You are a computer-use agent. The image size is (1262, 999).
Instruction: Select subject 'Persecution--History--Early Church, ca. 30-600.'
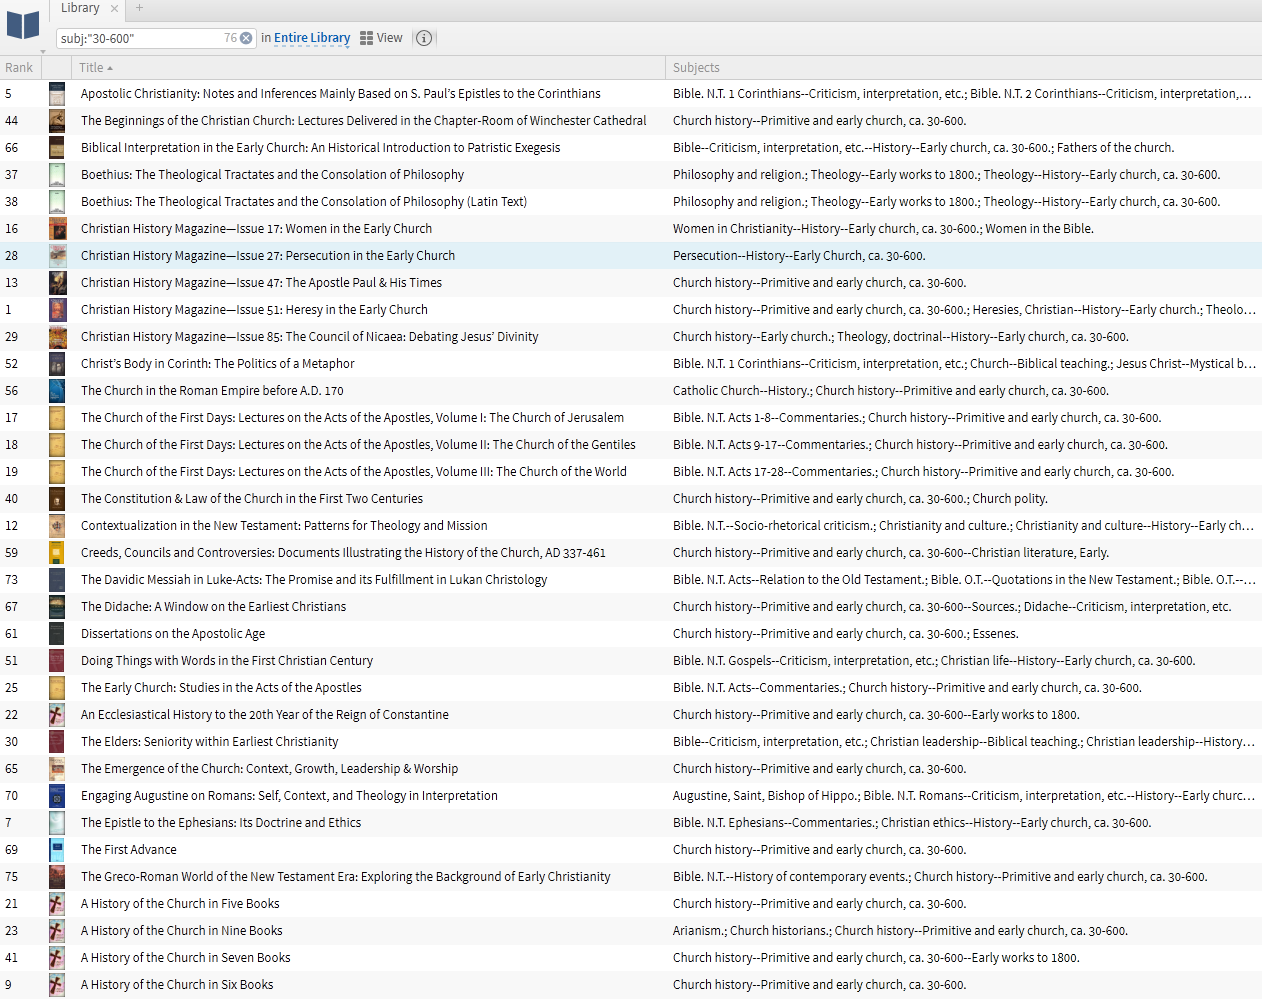point(799,256)
